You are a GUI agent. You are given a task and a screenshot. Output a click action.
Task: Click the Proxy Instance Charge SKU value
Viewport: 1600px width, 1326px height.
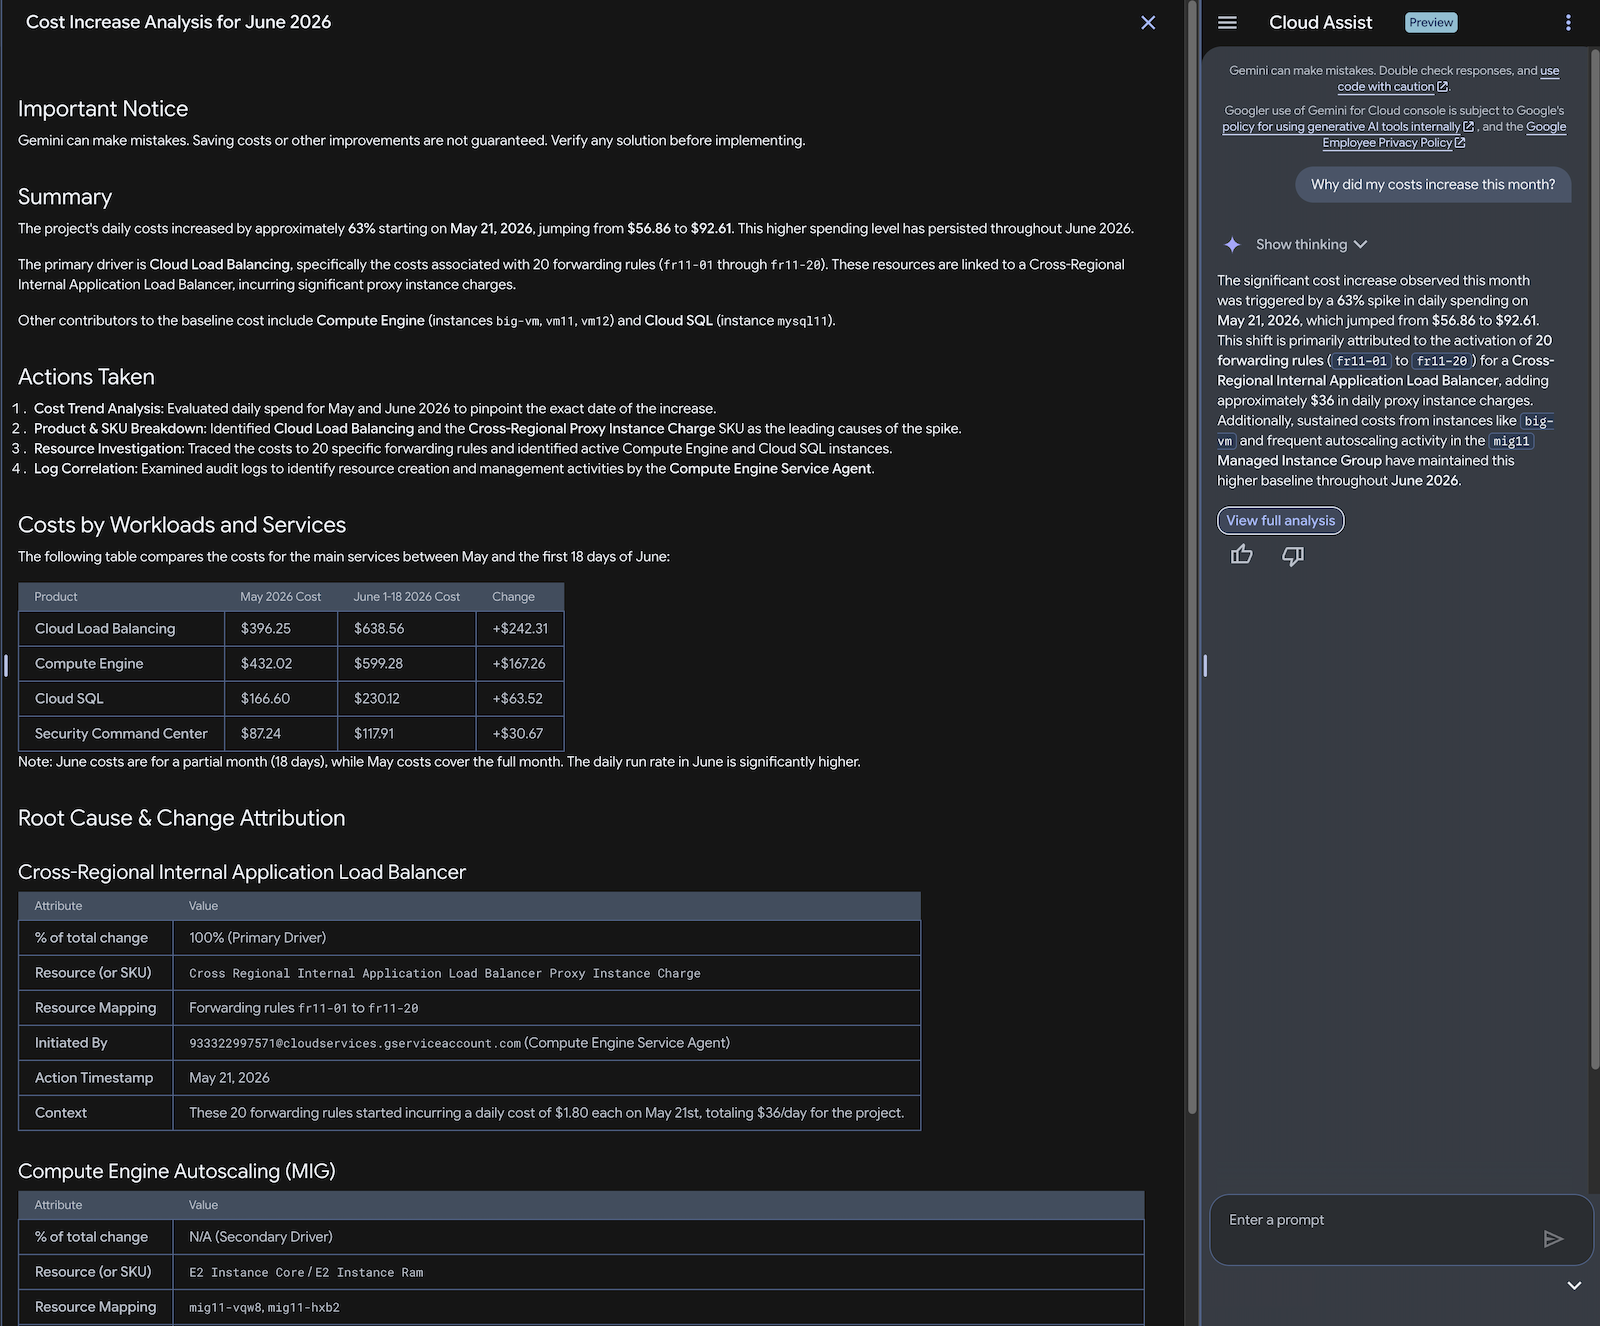(x=444, y=973)
